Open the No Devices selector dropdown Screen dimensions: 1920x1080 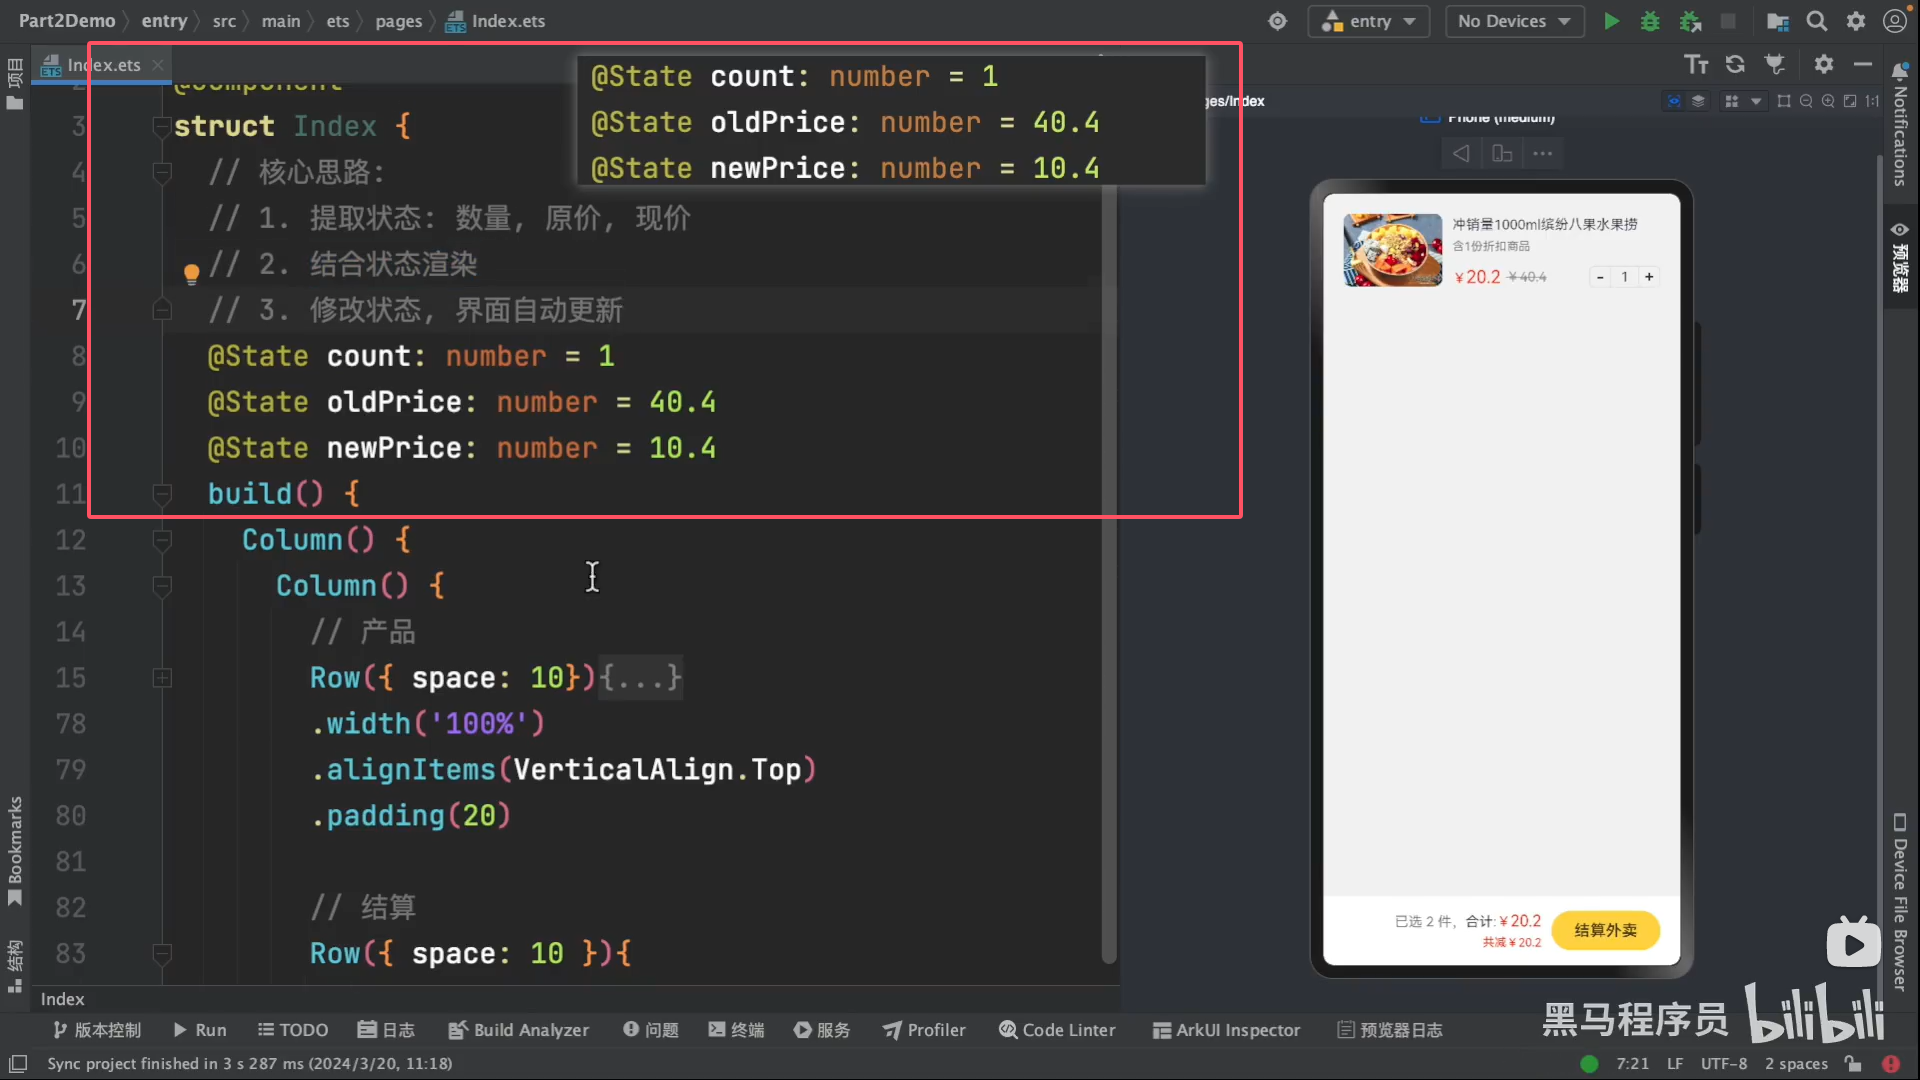(x=1514, y=21)
